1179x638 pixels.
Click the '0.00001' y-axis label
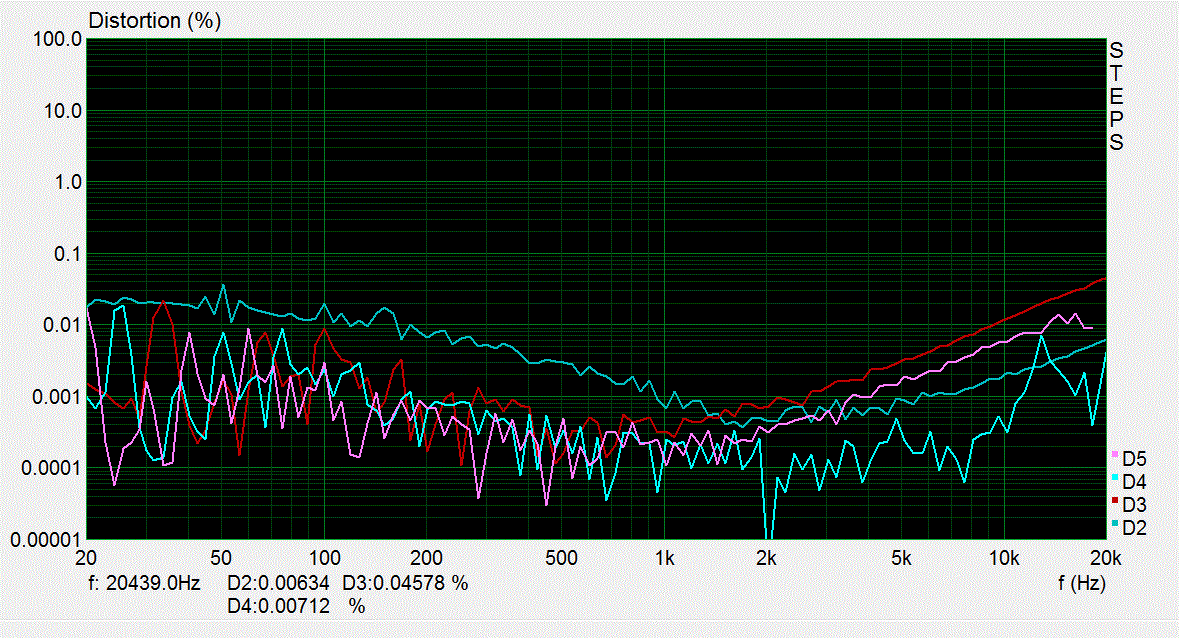(47, 540)
